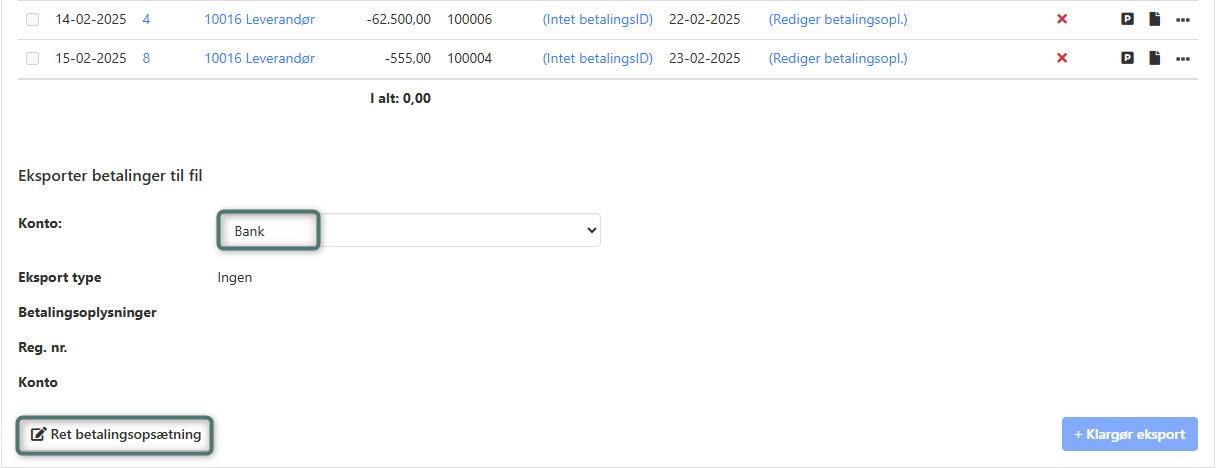
Task: Open 10016 Leverandør on the -62.500,00 row
Action: pos(259,19)
